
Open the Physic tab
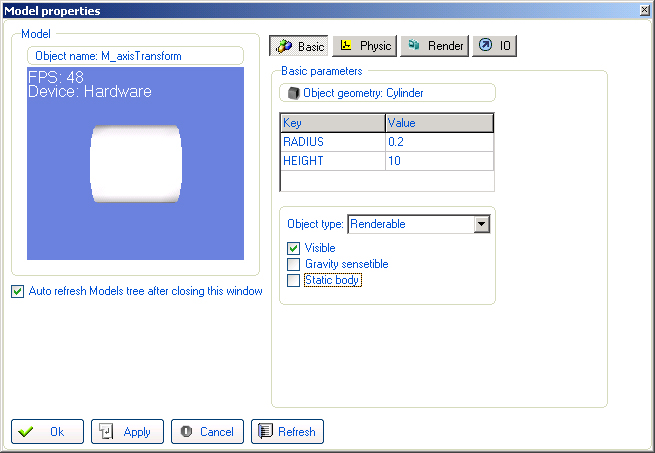pos(365,46)
